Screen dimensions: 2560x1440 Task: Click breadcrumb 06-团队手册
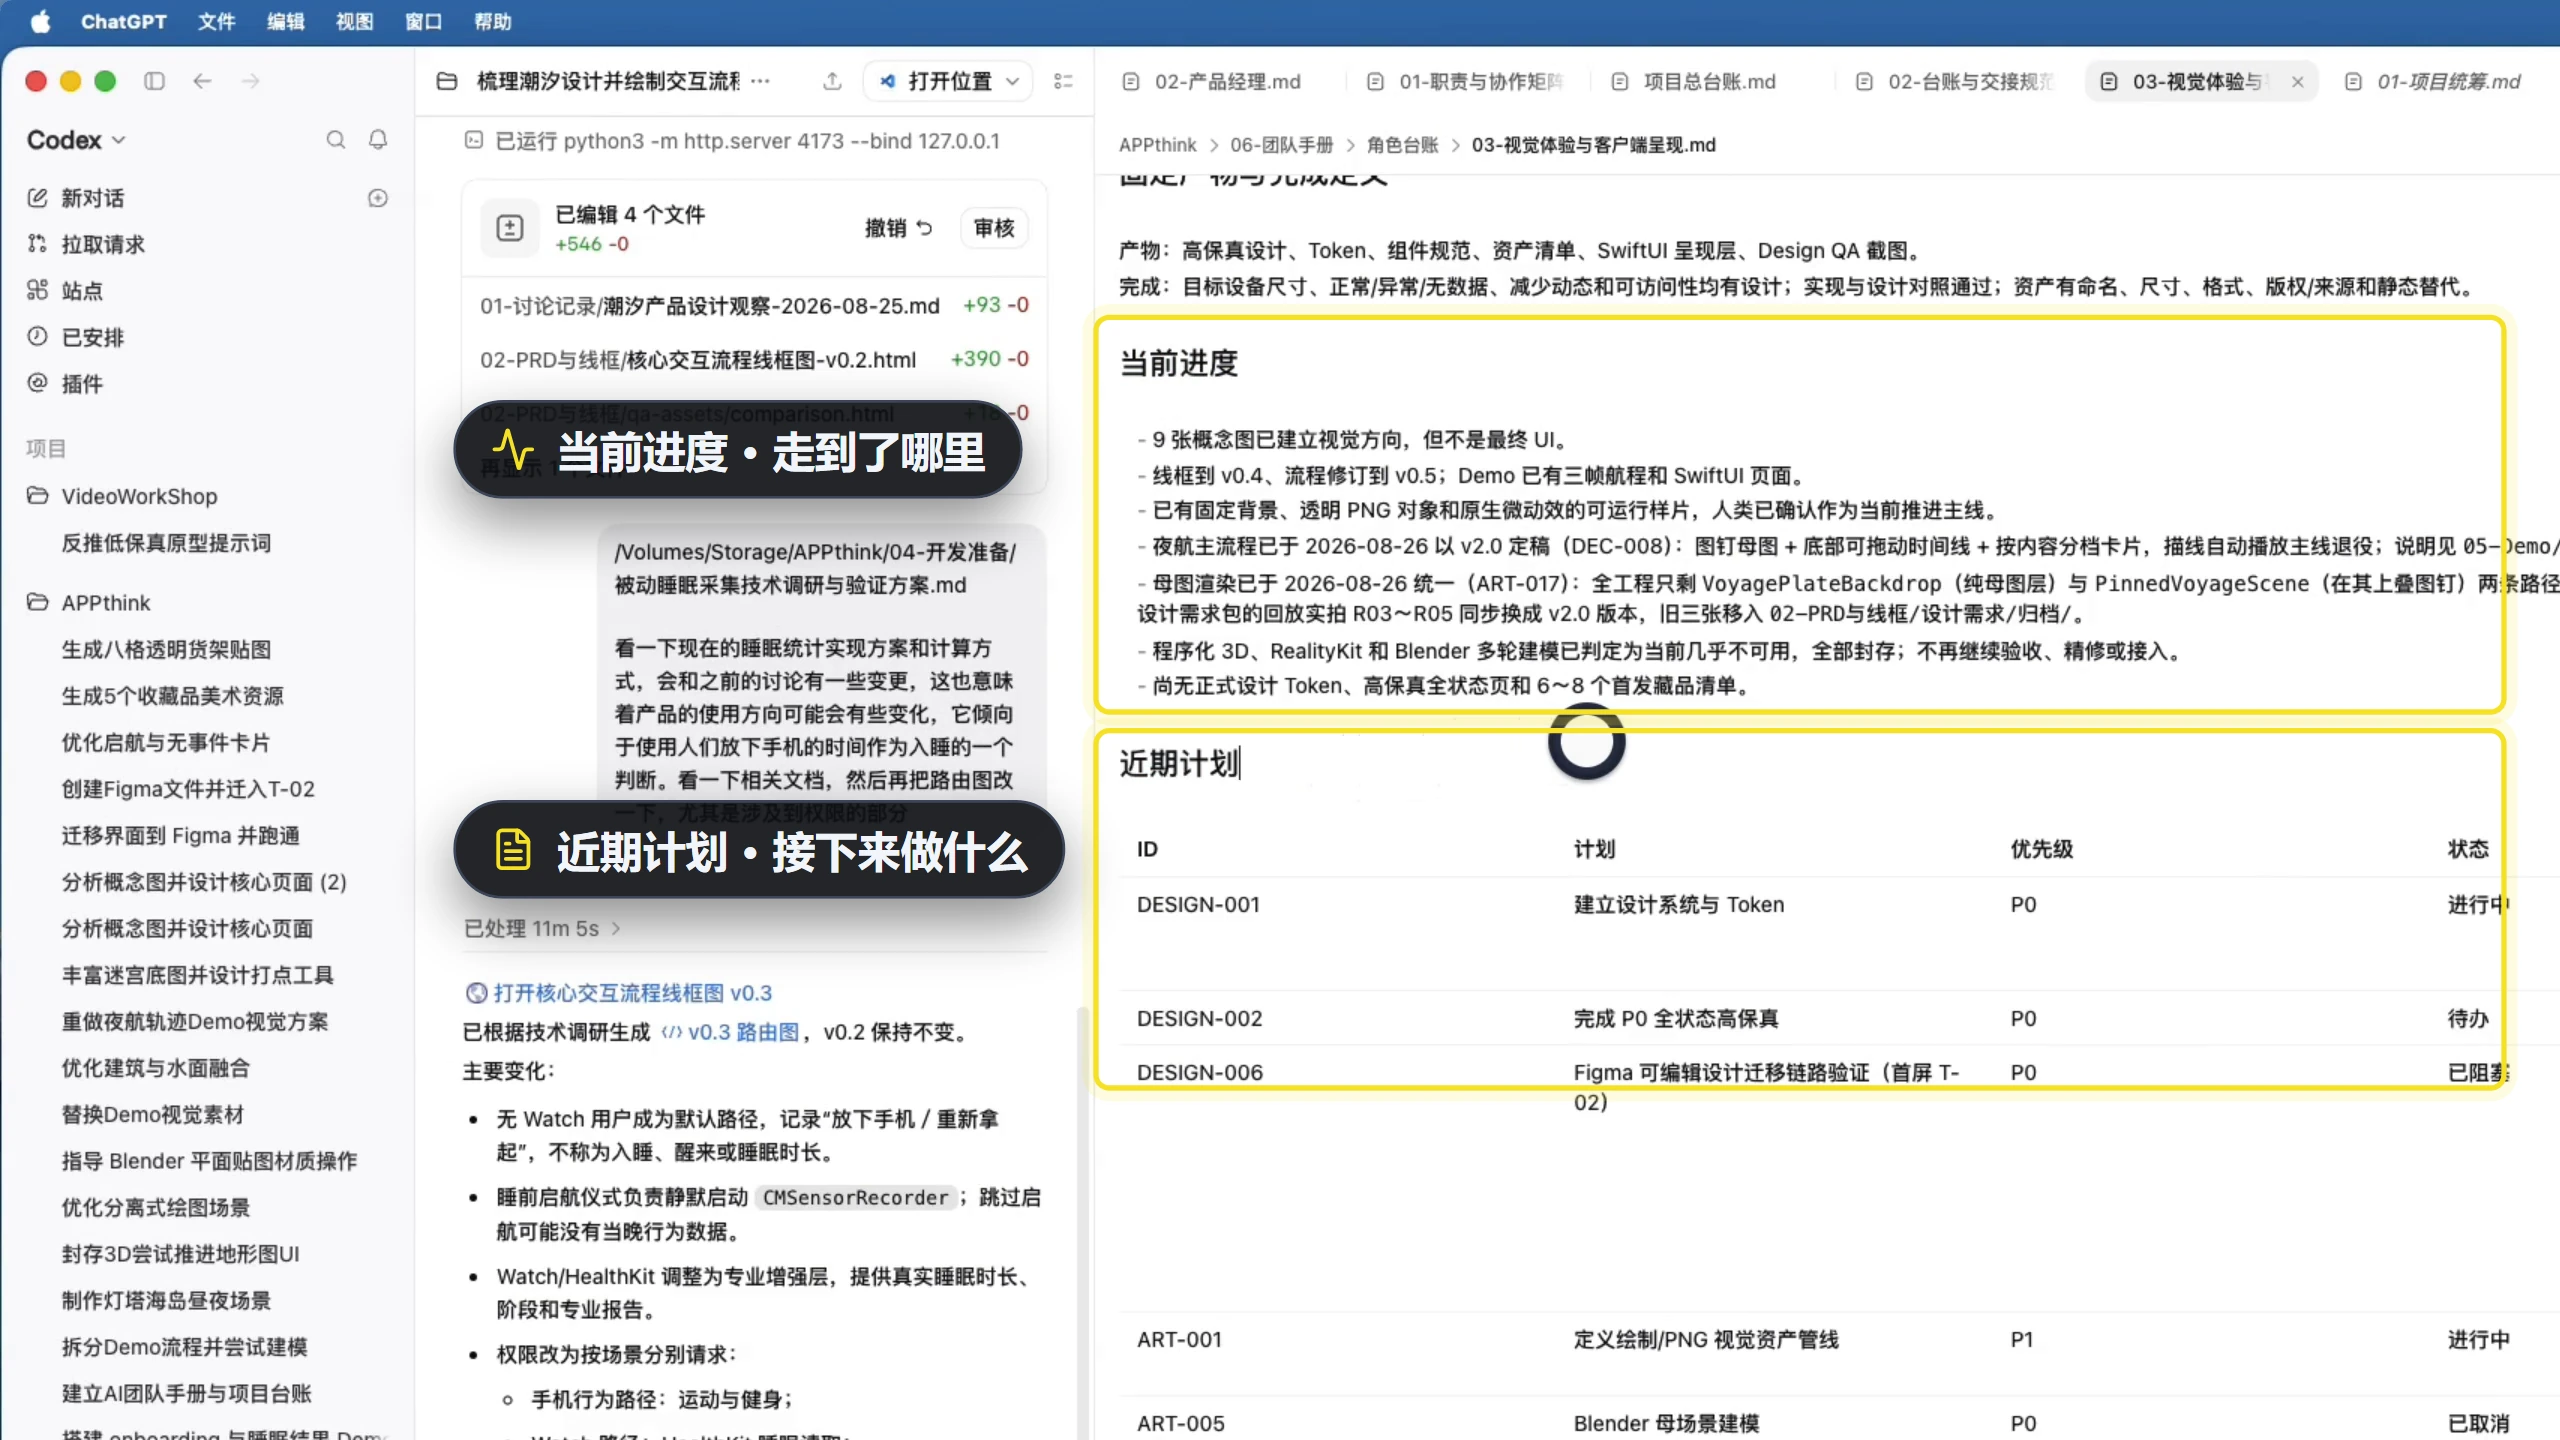(x=1281, y=145)
